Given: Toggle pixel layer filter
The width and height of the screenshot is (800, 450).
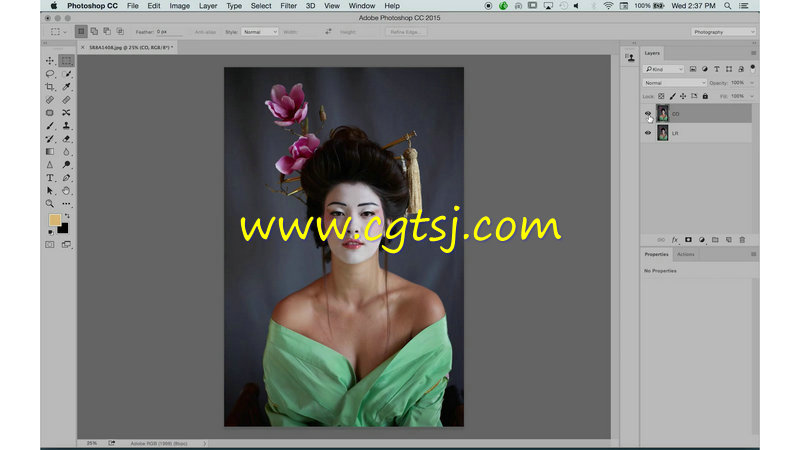Looking at the screenshot, I should [692, 69].
